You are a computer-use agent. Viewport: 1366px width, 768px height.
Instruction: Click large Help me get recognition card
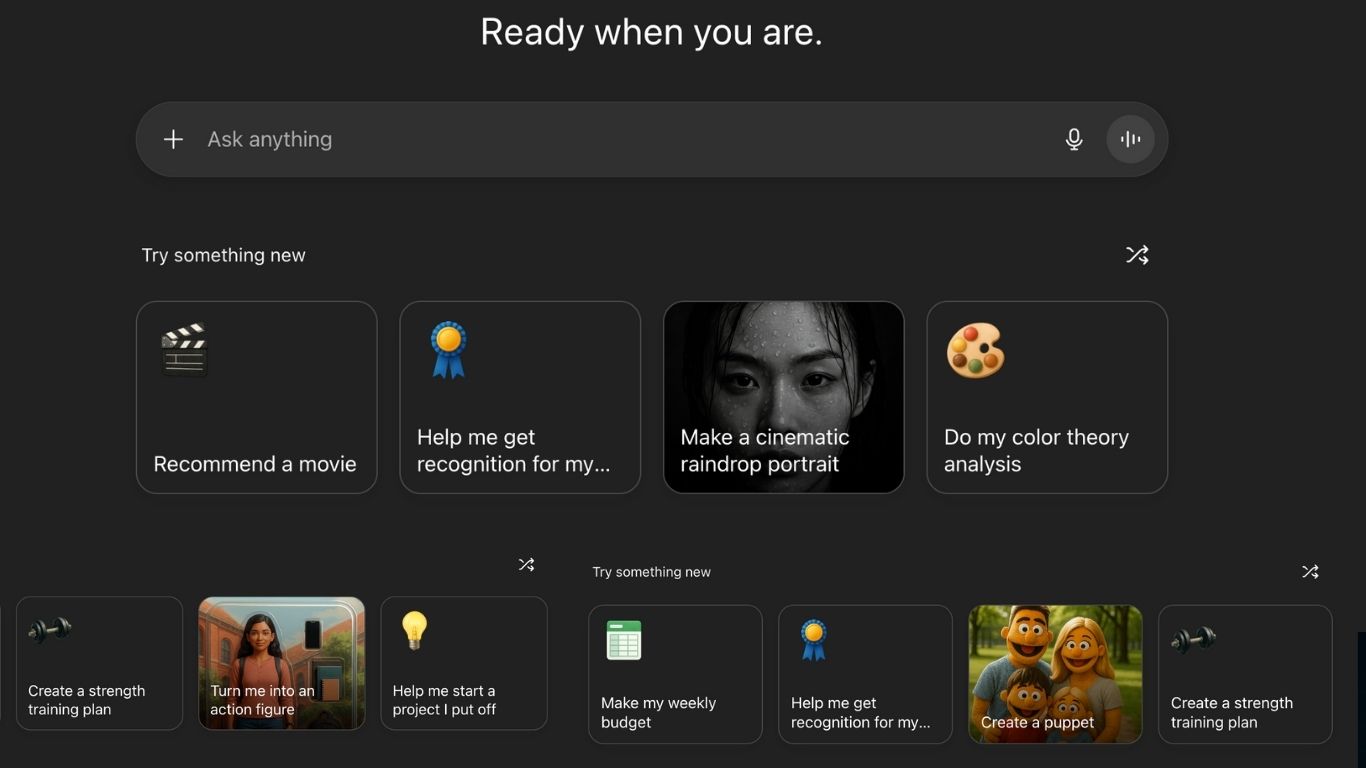click(520, 397)
